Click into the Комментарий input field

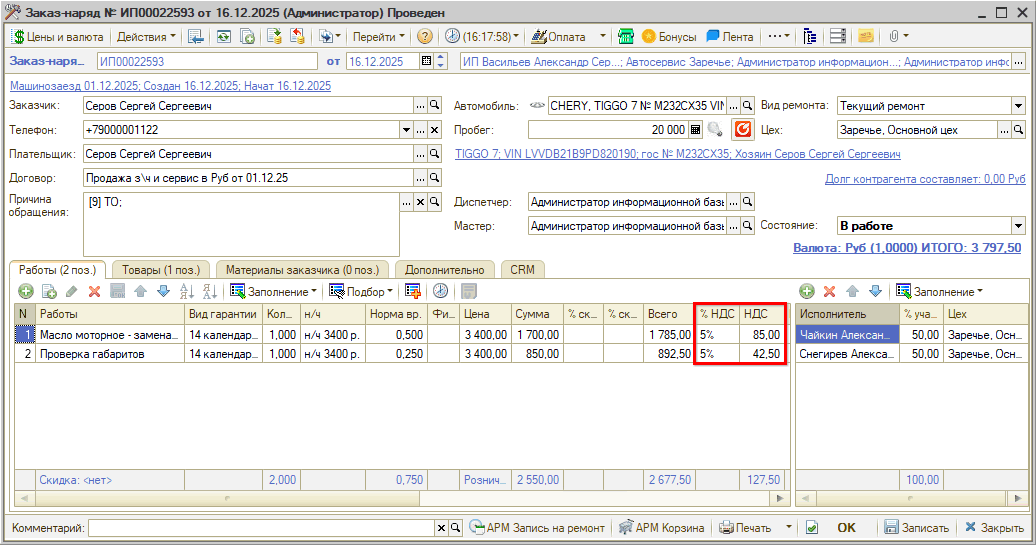point(260,528)
